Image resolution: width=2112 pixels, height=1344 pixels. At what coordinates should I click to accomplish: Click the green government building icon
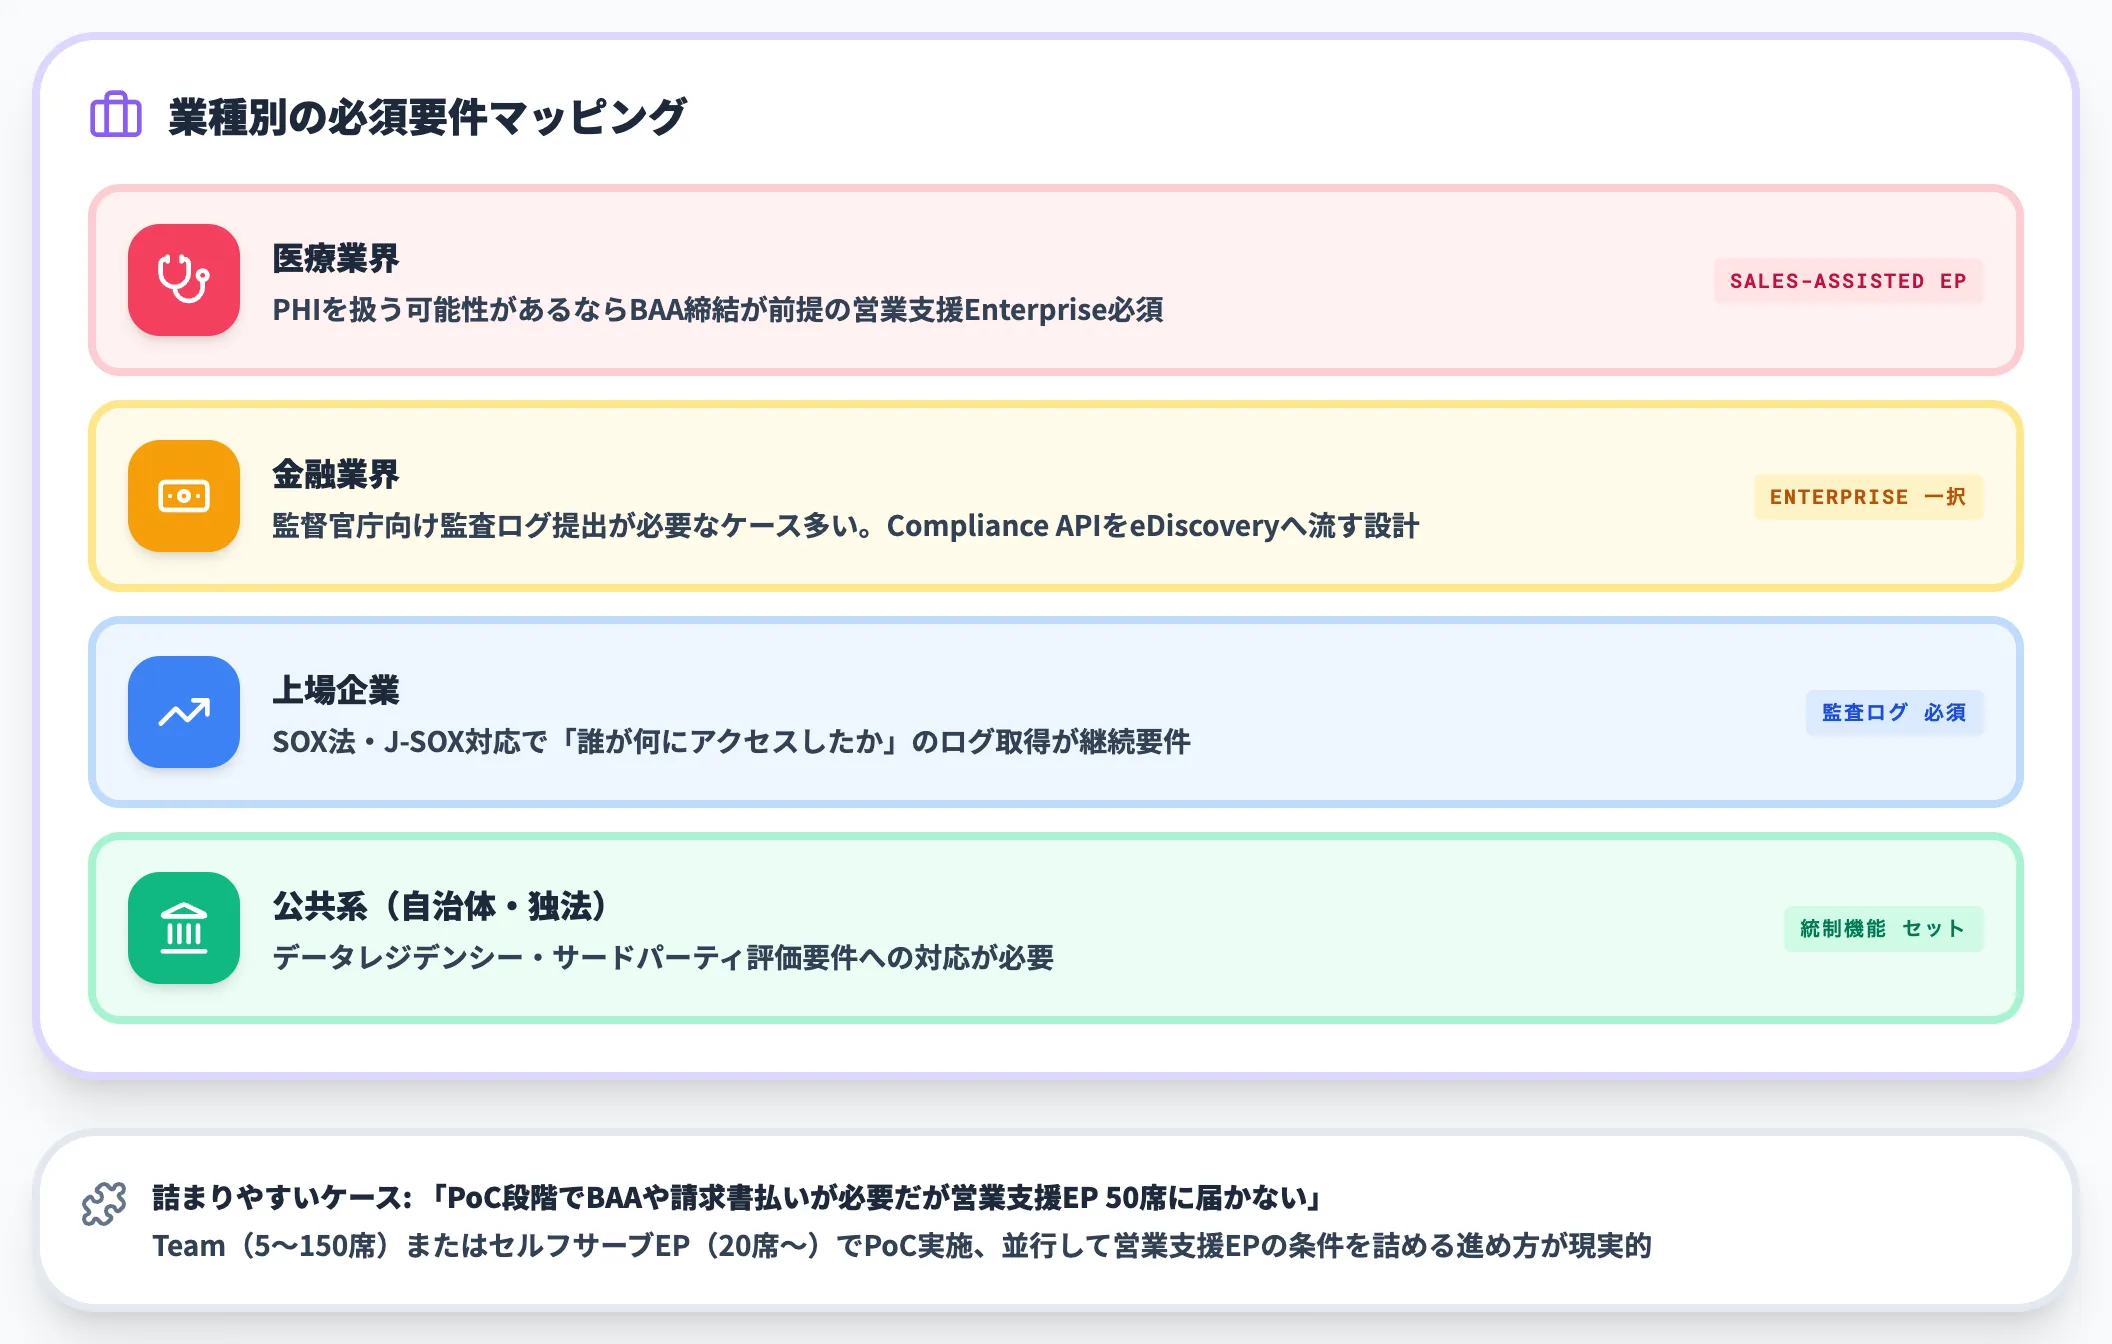[x=184, y=928]
